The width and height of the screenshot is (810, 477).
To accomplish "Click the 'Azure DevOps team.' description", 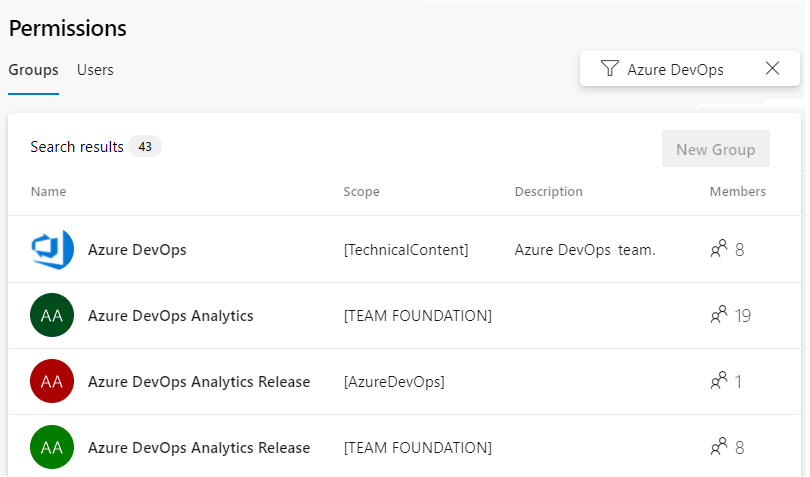I will point(585,250).
